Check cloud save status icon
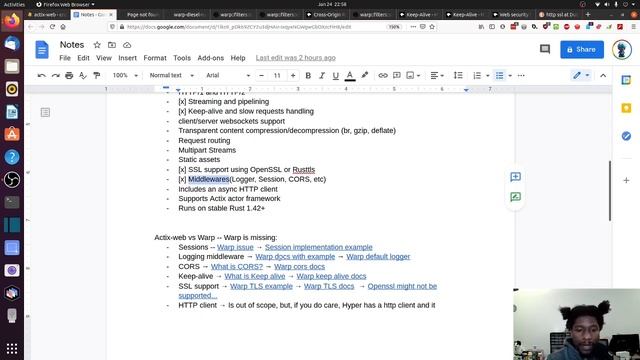Viewport: 640px width, 360px height. pos(127,45)
